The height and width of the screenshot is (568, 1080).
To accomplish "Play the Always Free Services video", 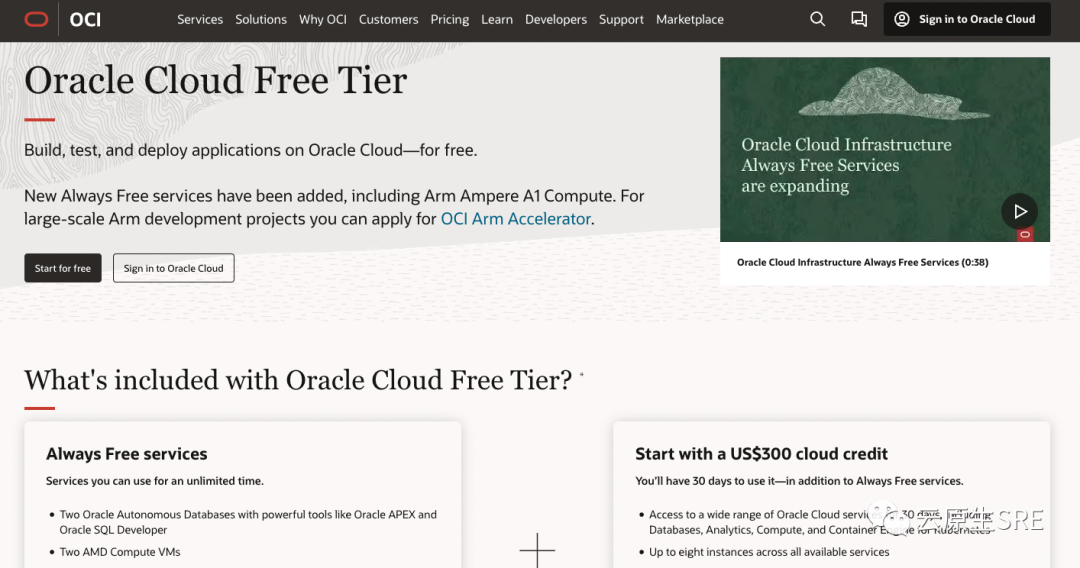I will point(1019,212).
